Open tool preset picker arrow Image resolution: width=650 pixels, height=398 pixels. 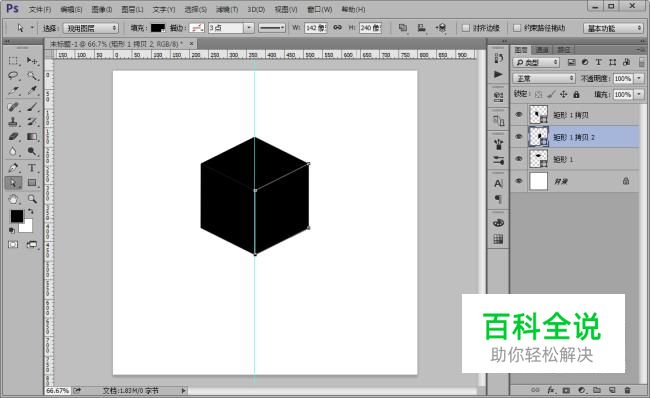32,28
